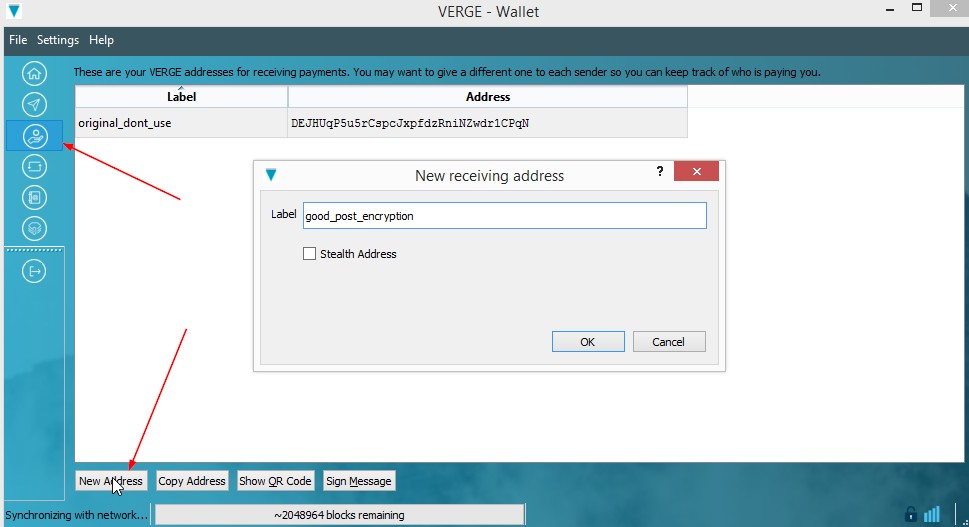Open the Address Book sidebar icon

(34, 197)
